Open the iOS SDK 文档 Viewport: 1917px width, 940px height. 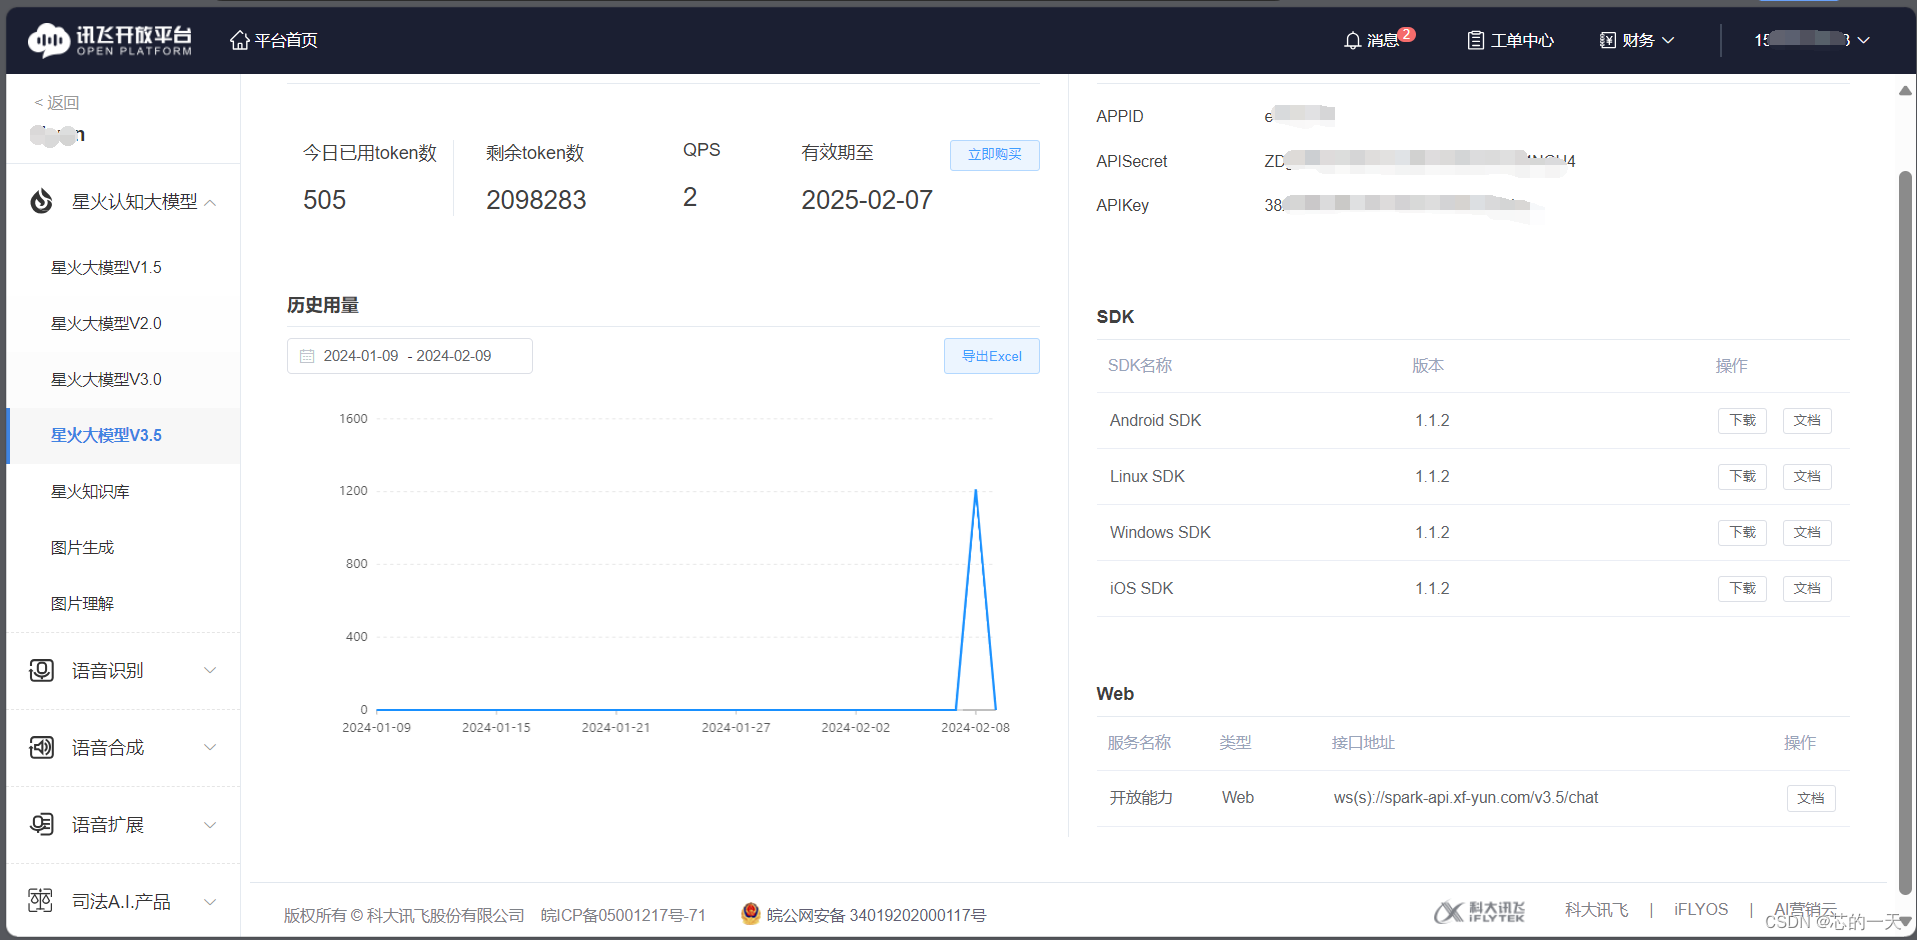[1807, 589]
